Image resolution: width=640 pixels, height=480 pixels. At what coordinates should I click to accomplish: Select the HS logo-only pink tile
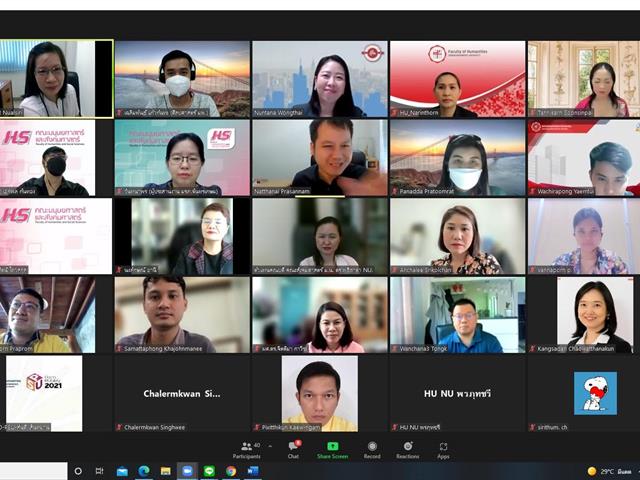(56, 236)
